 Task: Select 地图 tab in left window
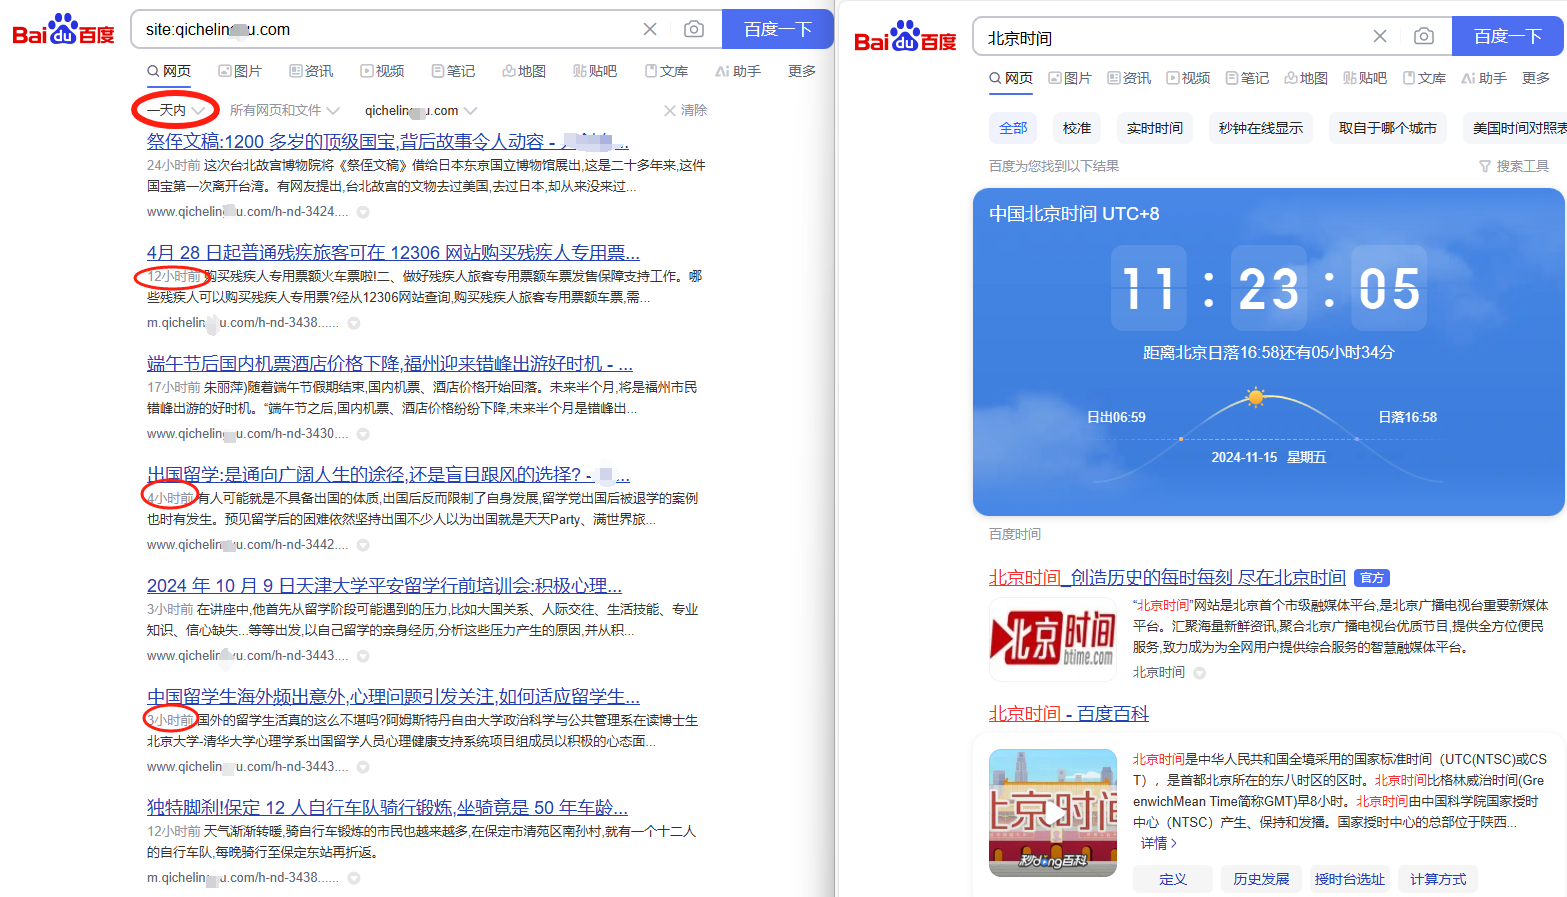coord(524,71)
